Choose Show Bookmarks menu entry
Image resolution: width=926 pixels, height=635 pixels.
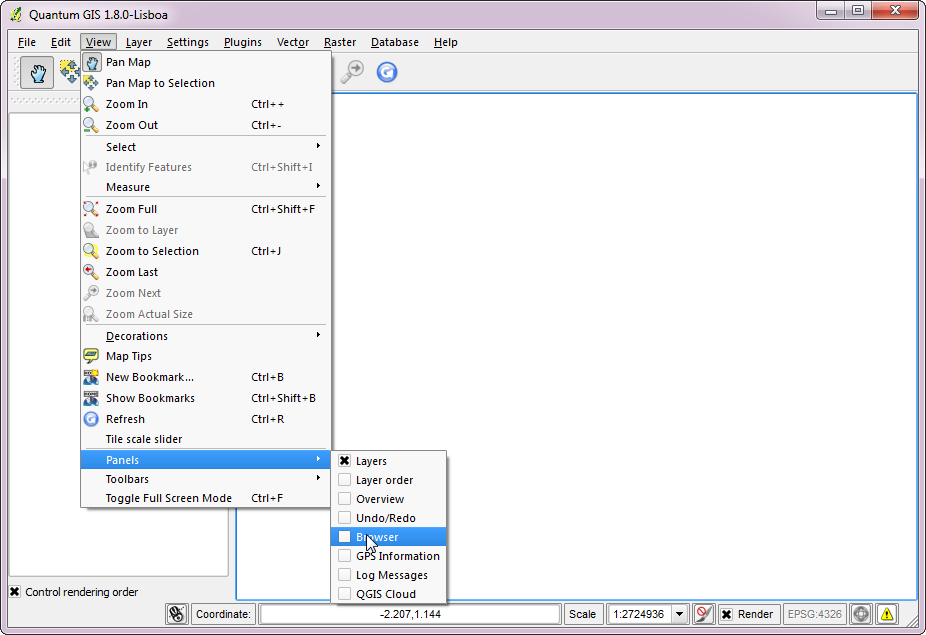(205, 398)
